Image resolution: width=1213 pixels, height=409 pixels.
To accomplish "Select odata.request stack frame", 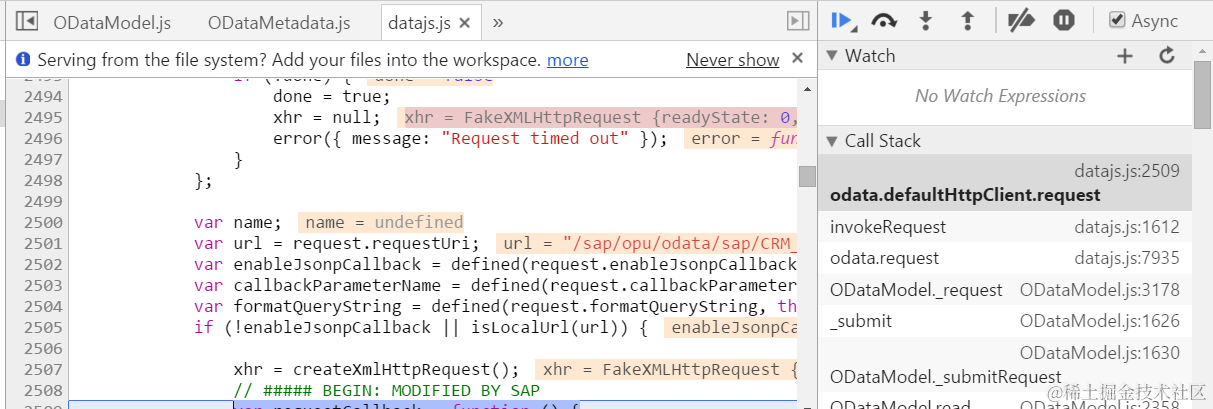I will [x=1005, y=258].
